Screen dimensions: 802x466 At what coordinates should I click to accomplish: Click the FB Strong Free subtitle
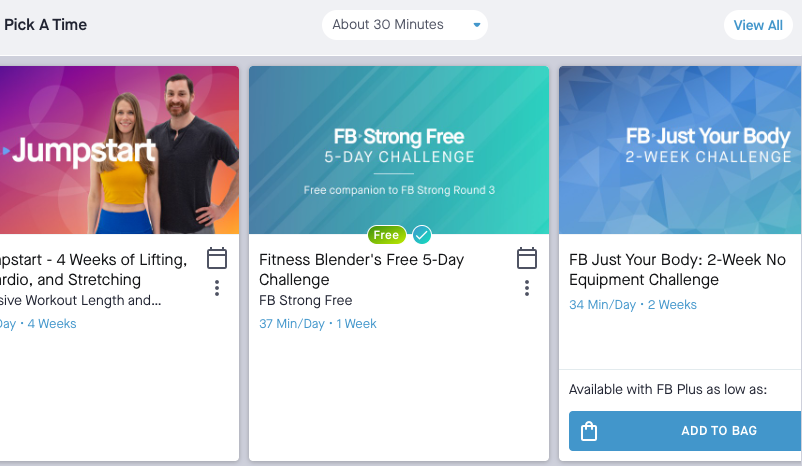pos(305,300)
